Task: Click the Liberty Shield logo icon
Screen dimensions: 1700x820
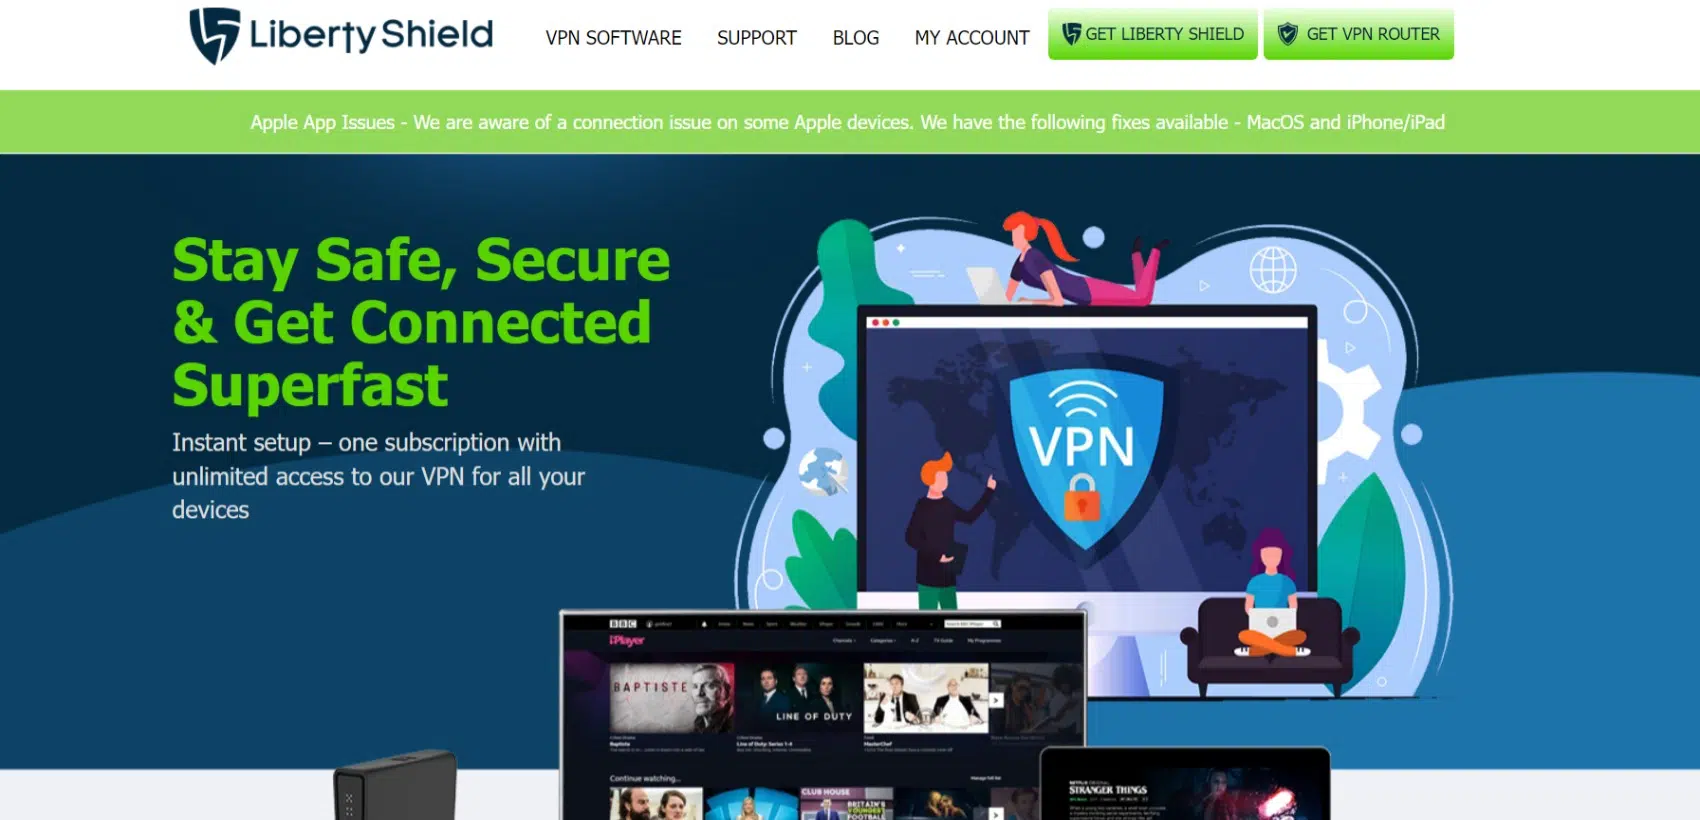Action: [x=214, y=36]
